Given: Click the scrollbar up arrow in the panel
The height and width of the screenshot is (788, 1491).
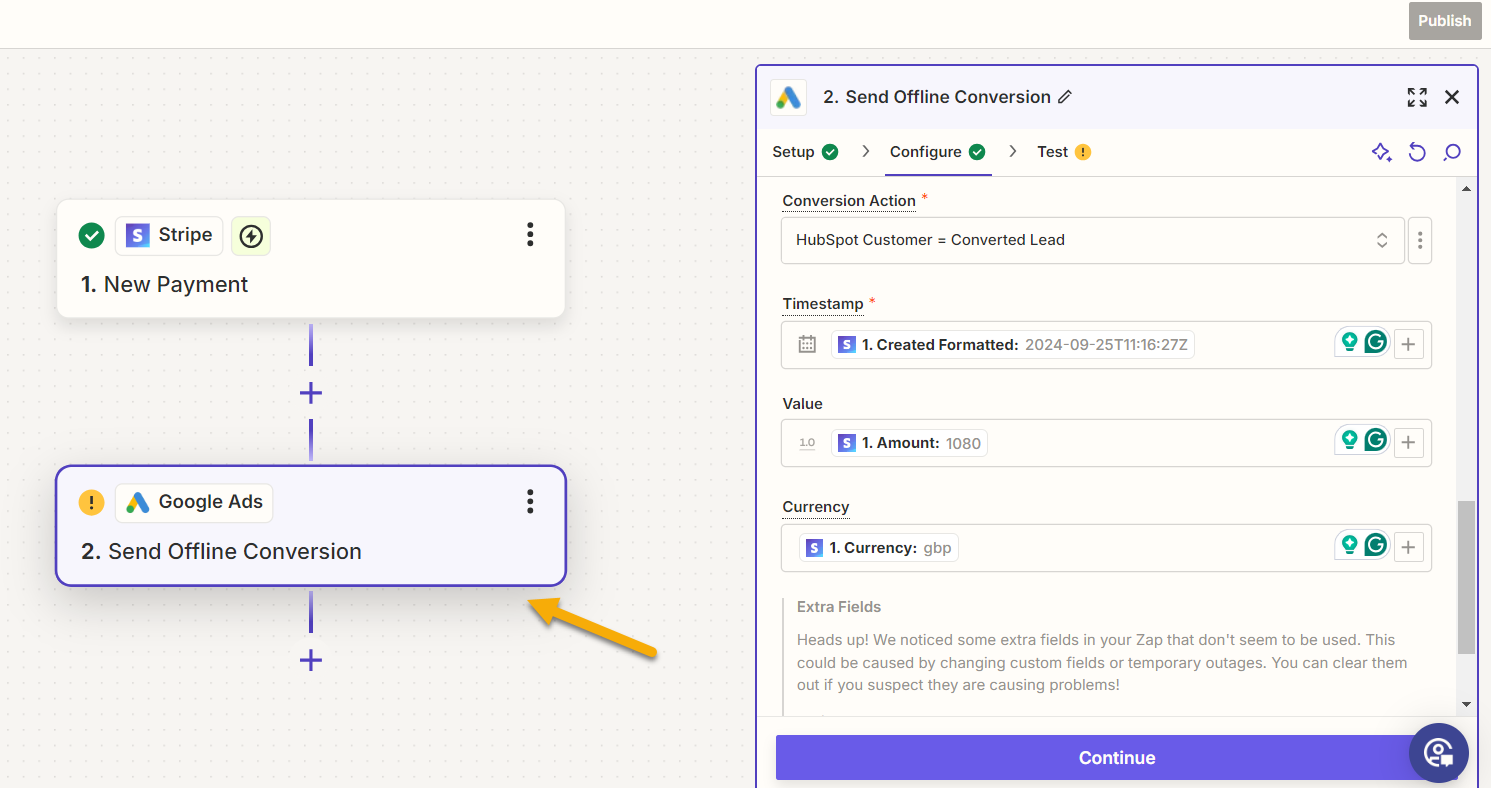Looking at the screenshot, I should [x=1466, y=190].
